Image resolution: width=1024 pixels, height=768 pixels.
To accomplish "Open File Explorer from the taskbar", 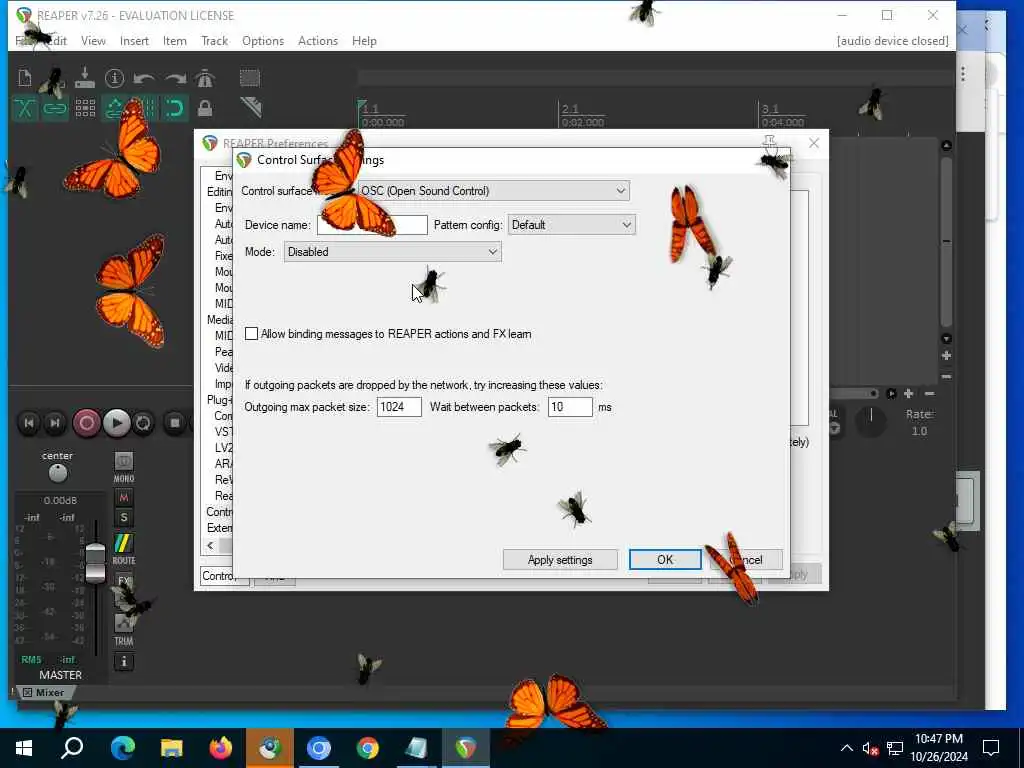I will [172, 748].
